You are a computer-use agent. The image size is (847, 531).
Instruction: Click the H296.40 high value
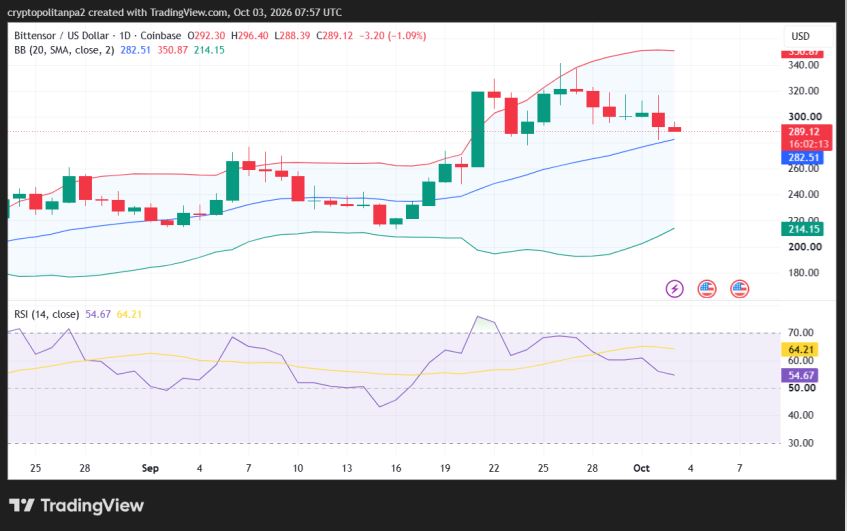pos(250,36)
